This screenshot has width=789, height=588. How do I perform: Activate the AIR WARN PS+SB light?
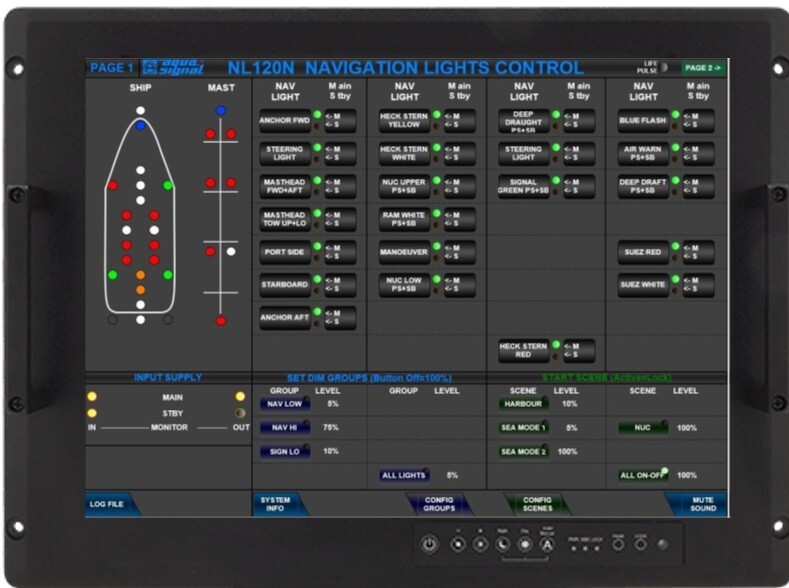[x=643, y=153]
